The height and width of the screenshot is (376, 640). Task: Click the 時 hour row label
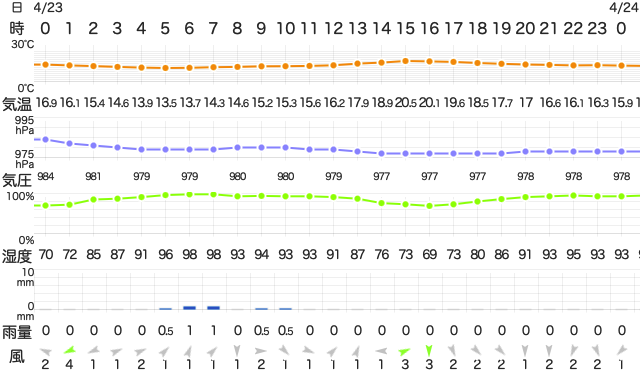pyautogui.click(x=17, y=29)
